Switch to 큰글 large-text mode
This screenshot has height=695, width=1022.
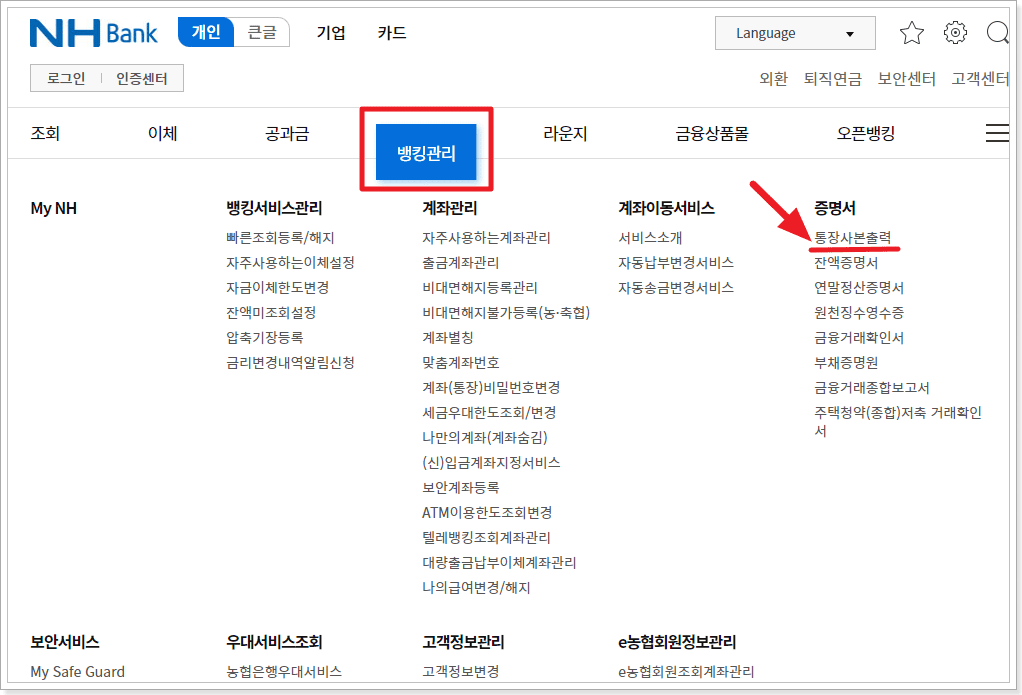261,32
